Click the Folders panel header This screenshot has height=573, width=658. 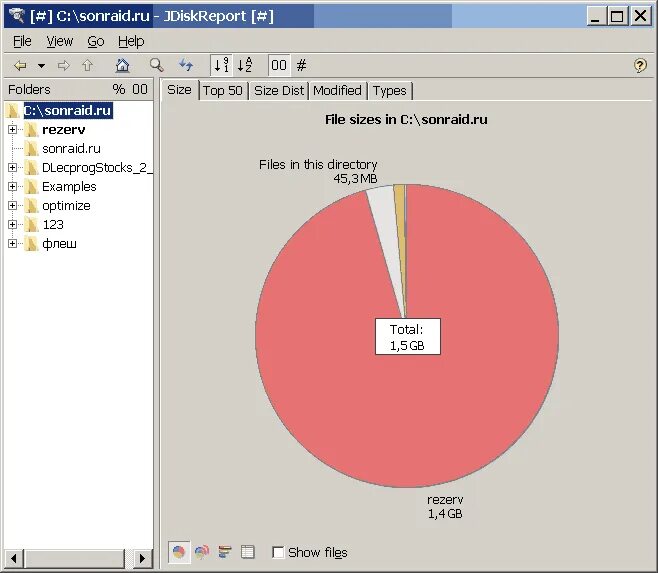point(78,89)
